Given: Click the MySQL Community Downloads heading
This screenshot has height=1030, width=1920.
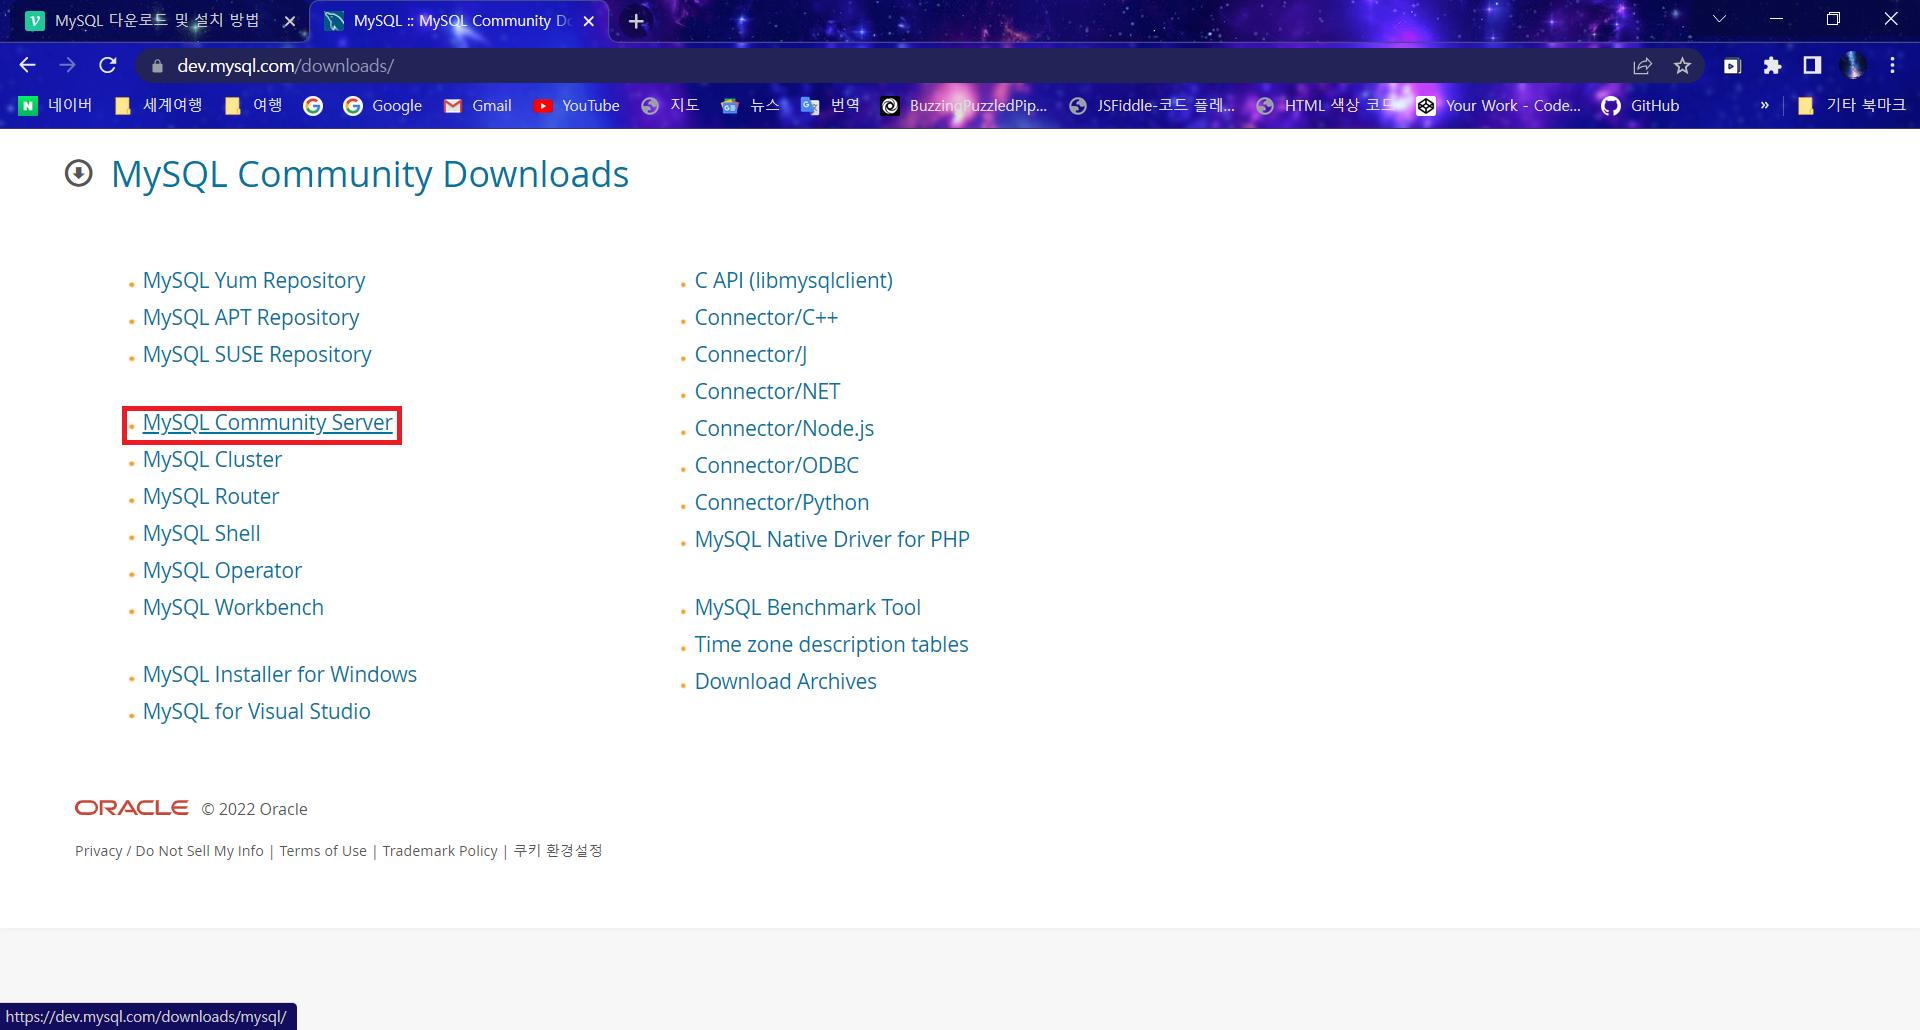Looking at the screenshot, I should pyautogui.click(x=370, y=174).
